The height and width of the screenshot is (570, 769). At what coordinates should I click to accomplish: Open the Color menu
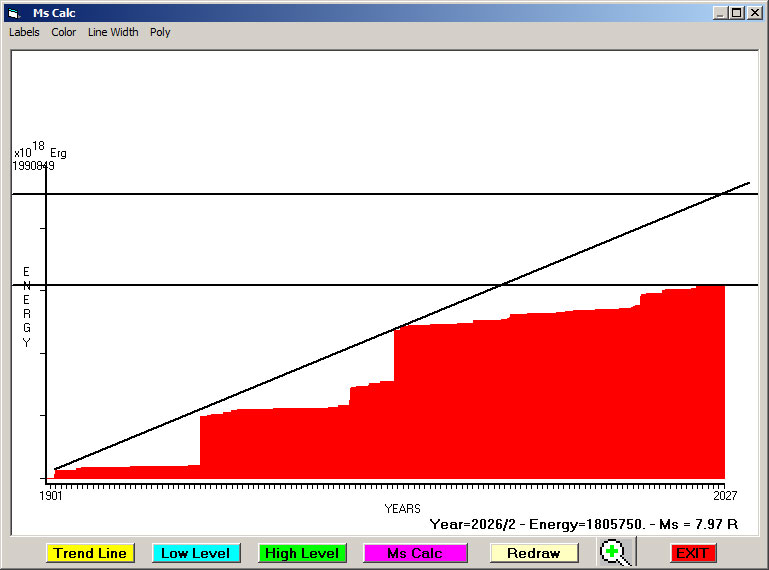64,32
